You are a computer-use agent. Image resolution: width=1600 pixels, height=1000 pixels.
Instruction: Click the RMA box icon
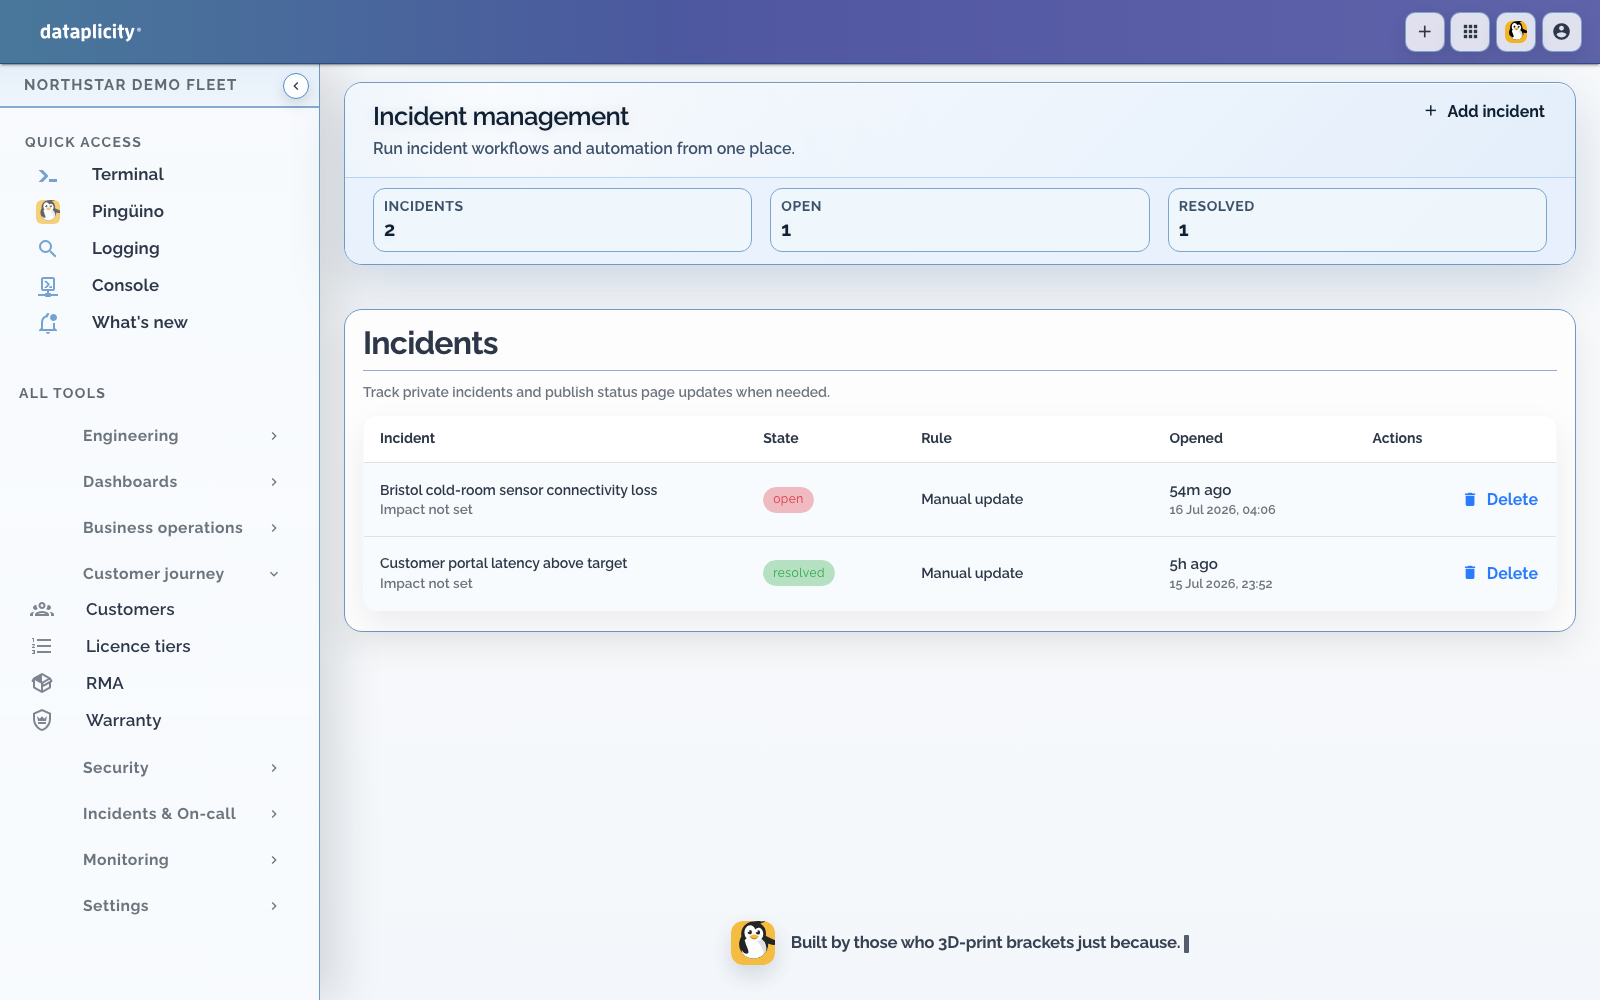click(42, 683)
